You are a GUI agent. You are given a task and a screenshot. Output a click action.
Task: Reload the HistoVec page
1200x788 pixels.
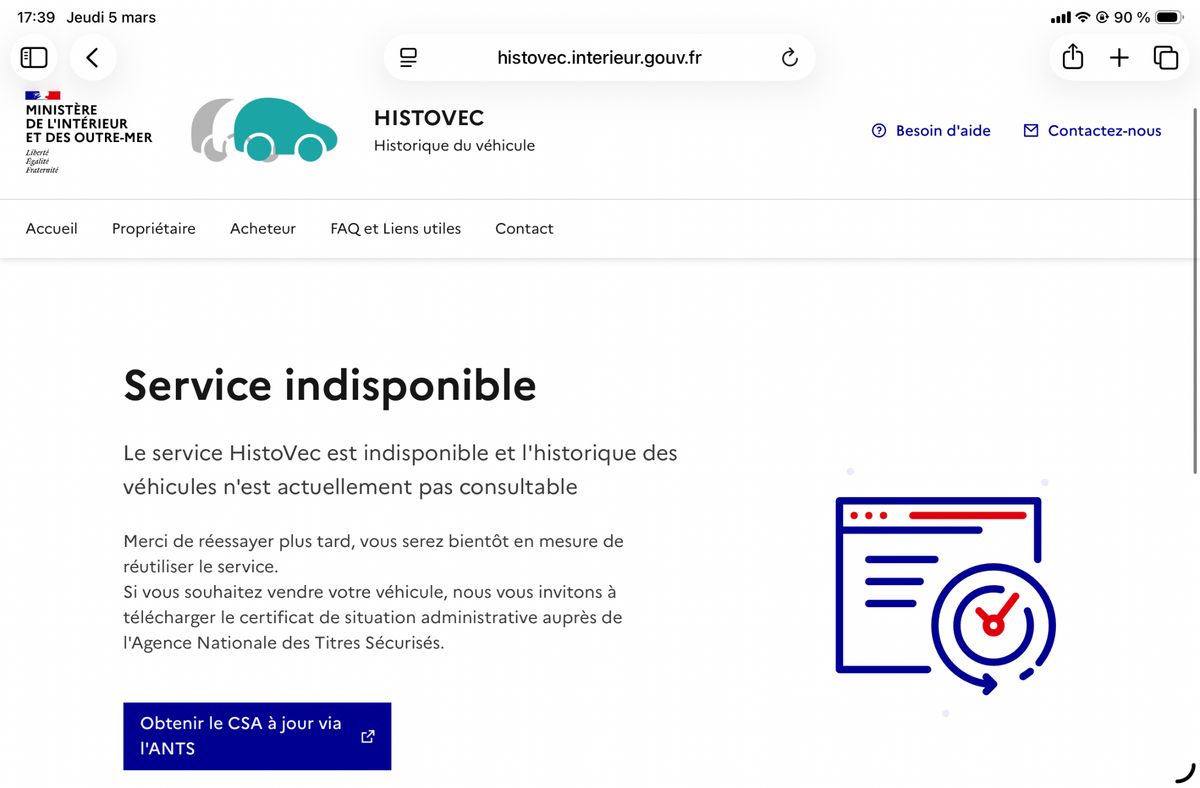tap(789, 58)
